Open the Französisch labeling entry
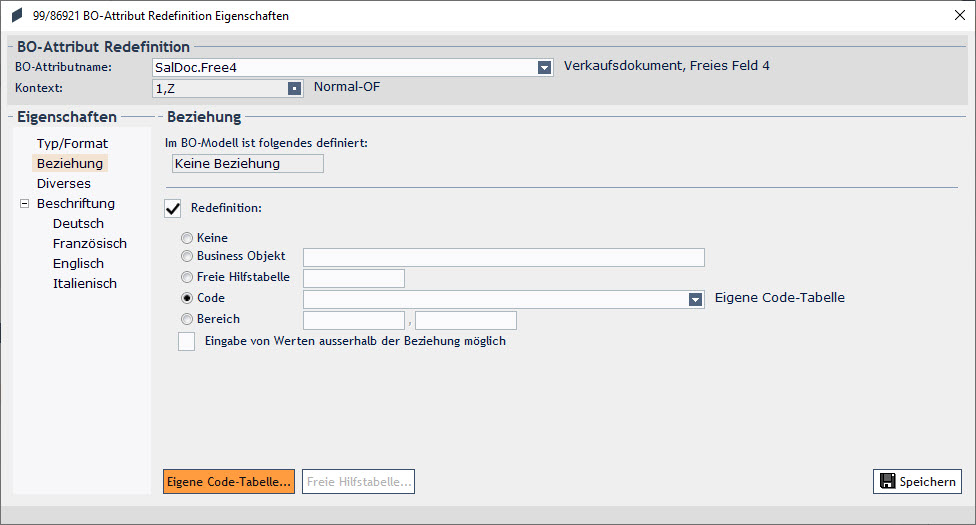The height and width of the screenshot is (525, 976). click(x=90, y=243)
